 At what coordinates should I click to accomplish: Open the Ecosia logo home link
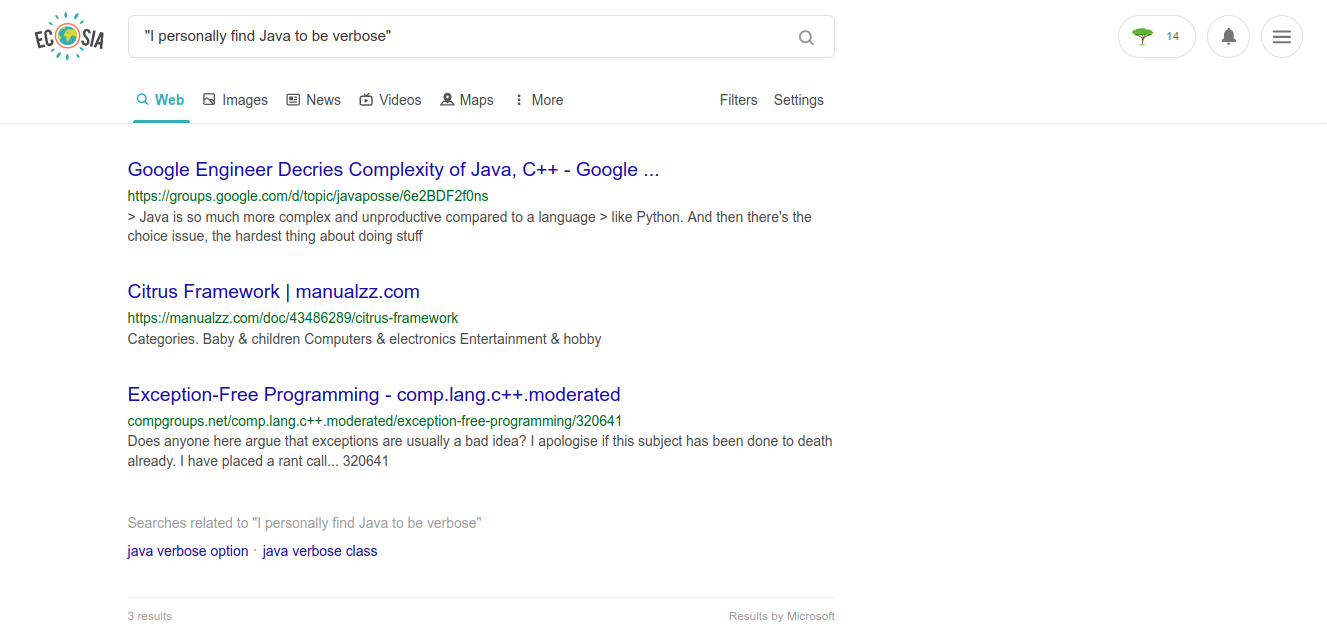[x=68, y=37]
